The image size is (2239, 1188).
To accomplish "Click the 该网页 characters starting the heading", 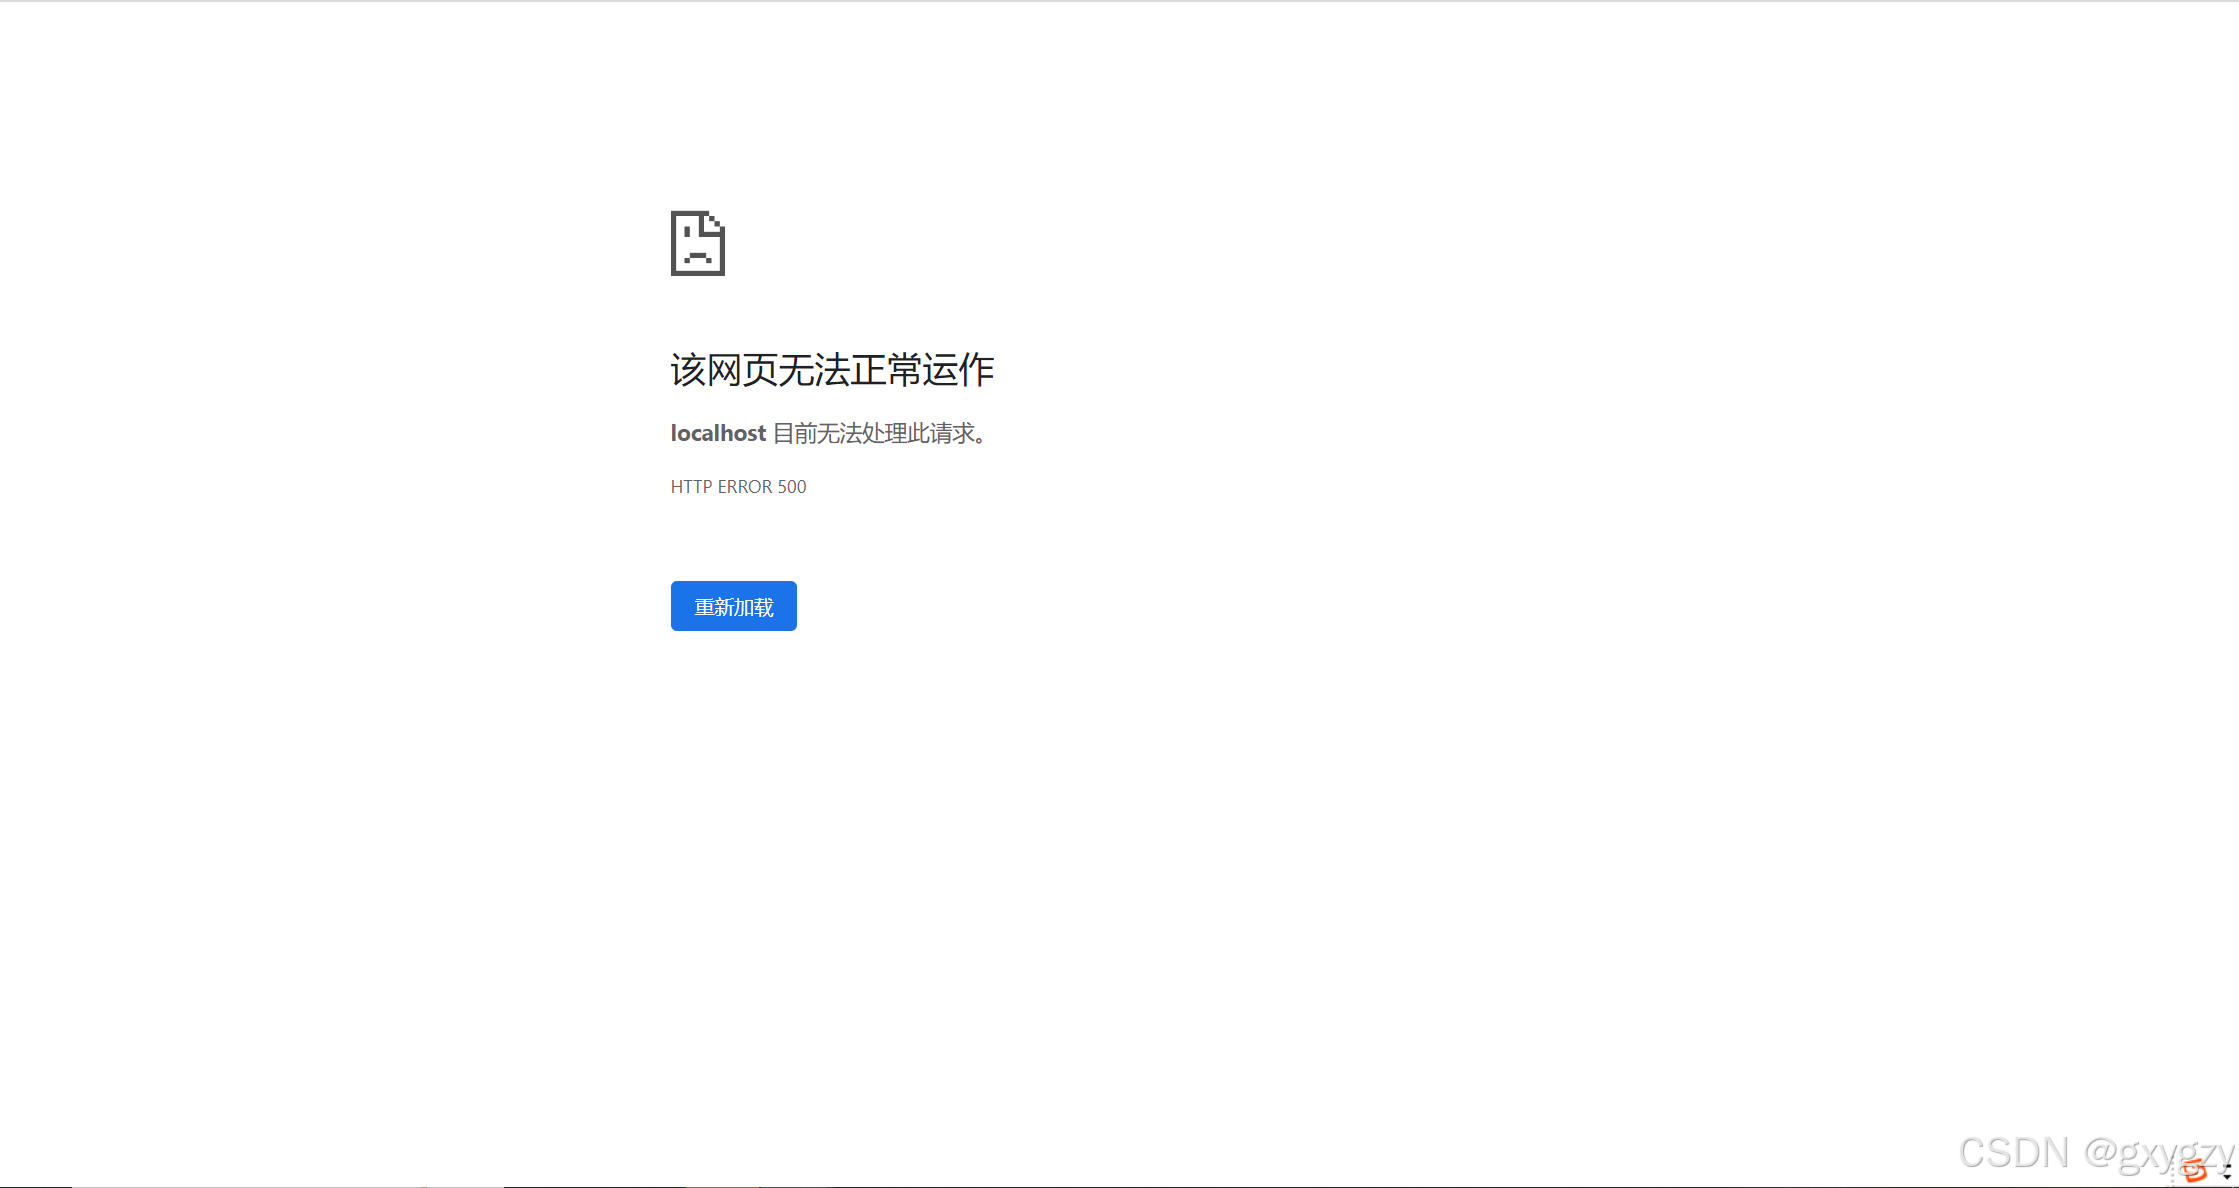I will (x=723, y=370).
